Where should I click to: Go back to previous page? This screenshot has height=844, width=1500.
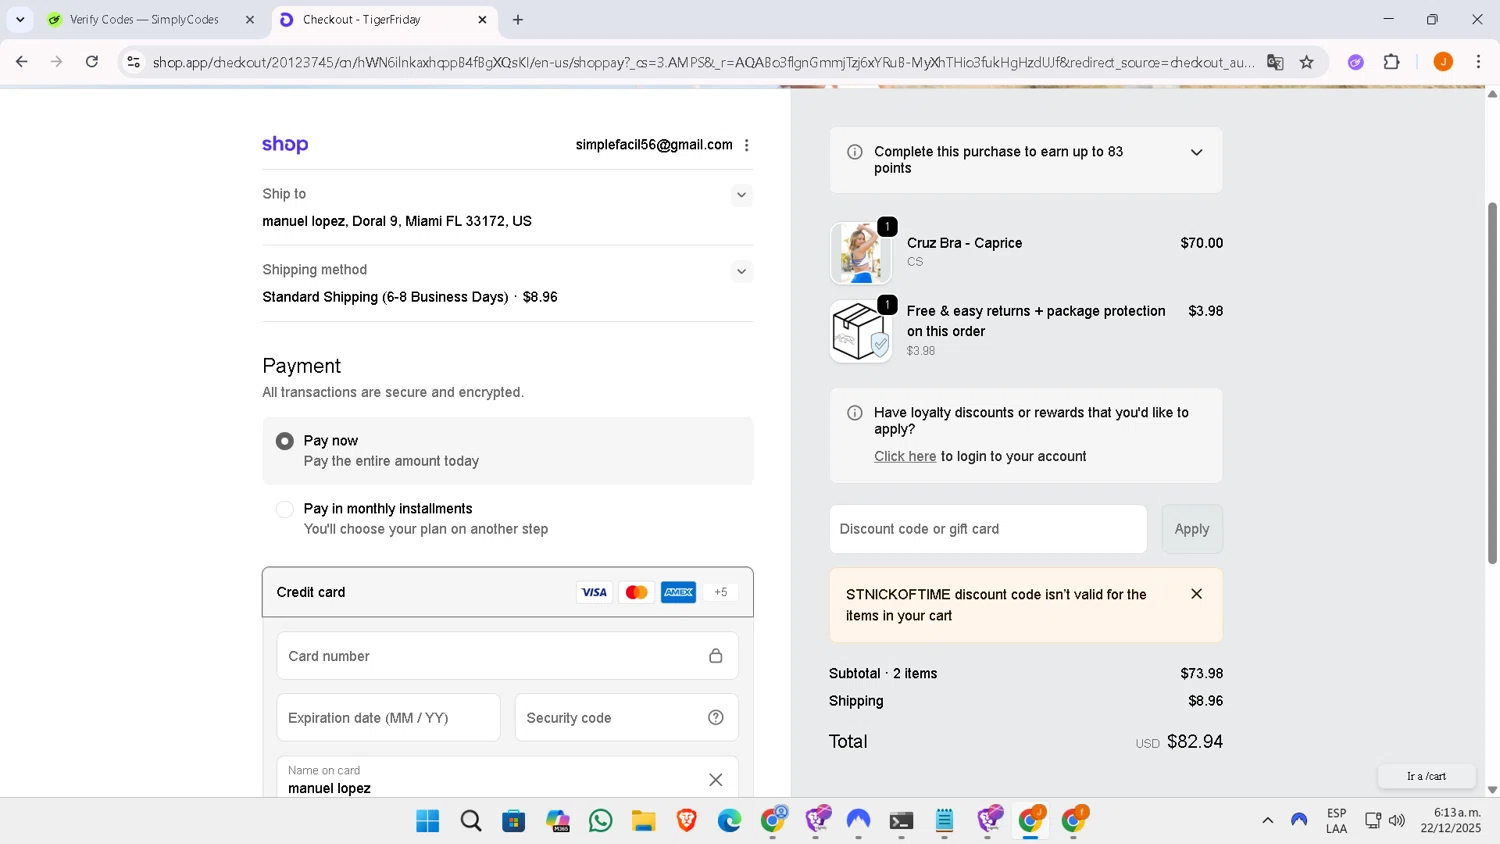[x=22, y=62]
